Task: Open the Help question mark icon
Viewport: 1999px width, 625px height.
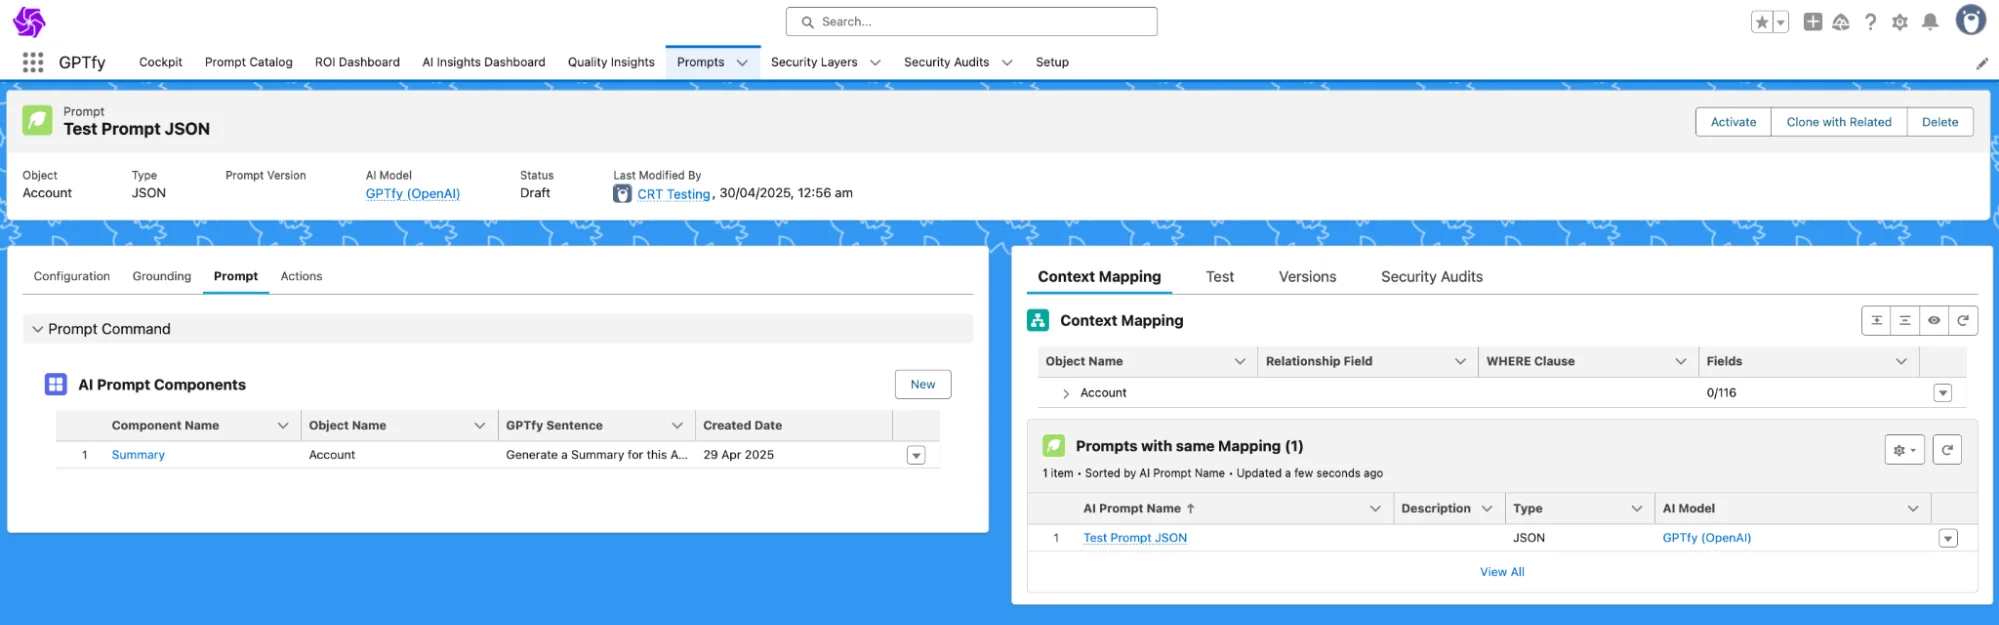Action: 1871,21
